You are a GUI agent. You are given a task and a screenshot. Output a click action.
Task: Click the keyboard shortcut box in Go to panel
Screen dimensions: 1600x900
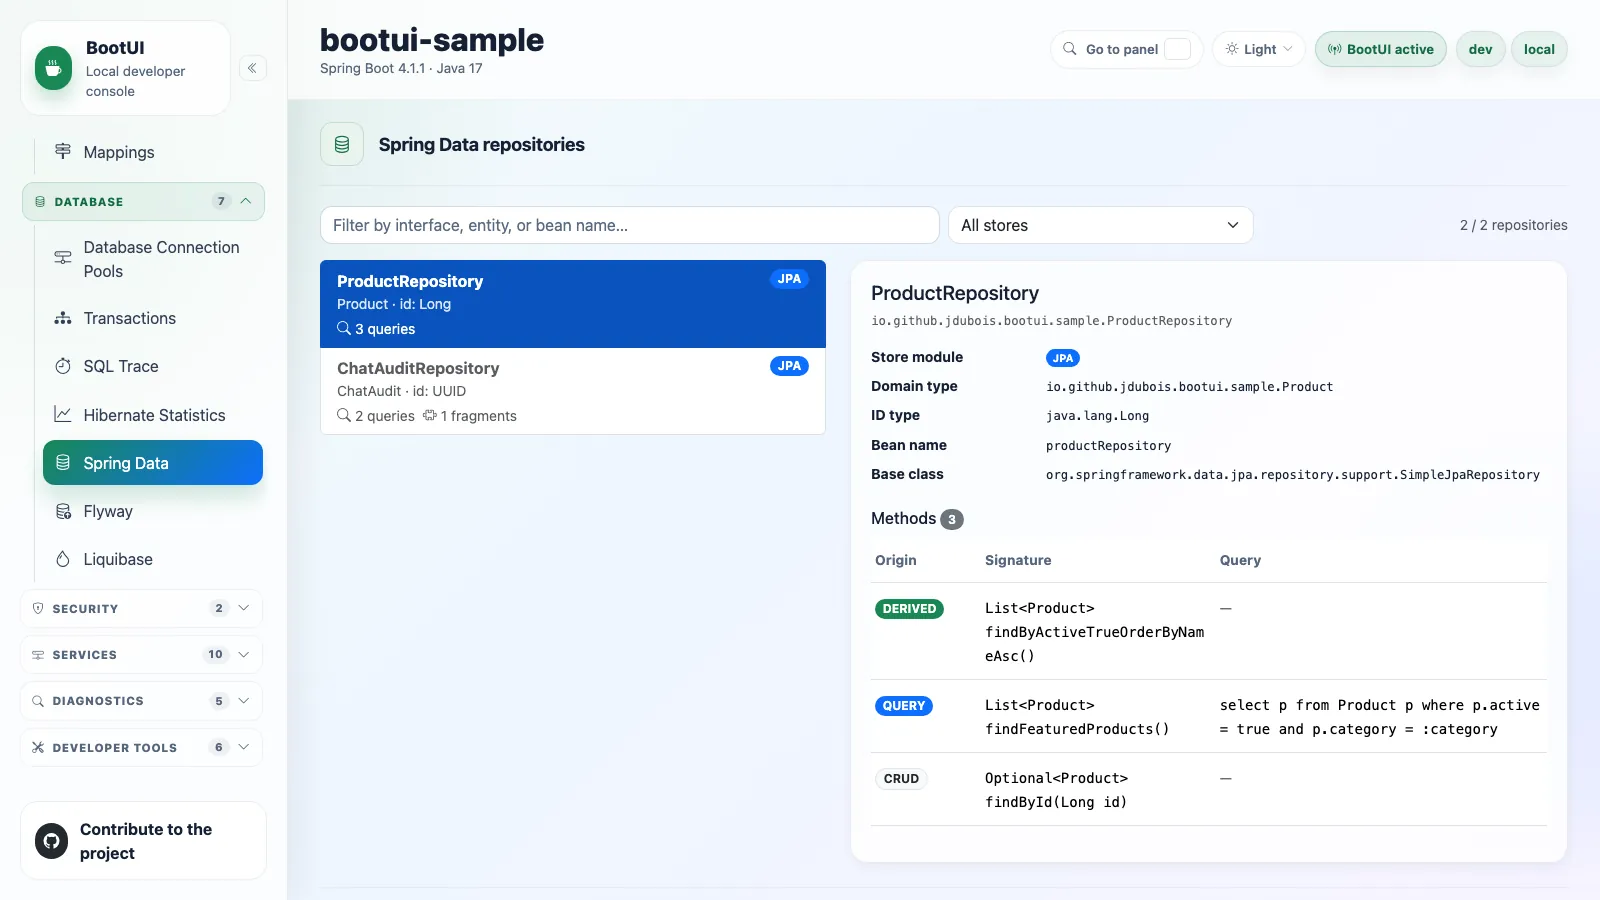coord(1178,49)
